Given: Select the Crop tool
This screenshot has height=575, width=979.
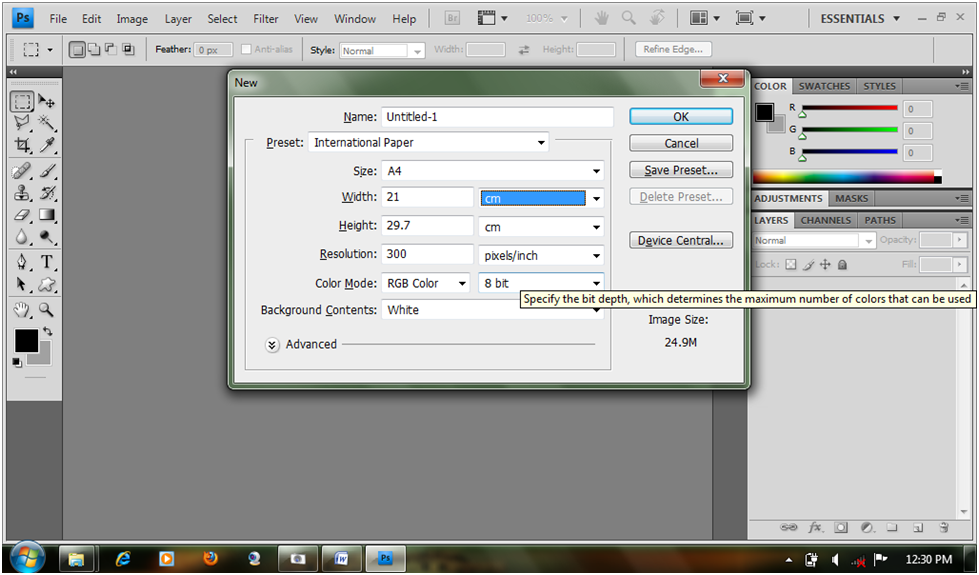Looking at the screenshot, I should tap(22, 145).
